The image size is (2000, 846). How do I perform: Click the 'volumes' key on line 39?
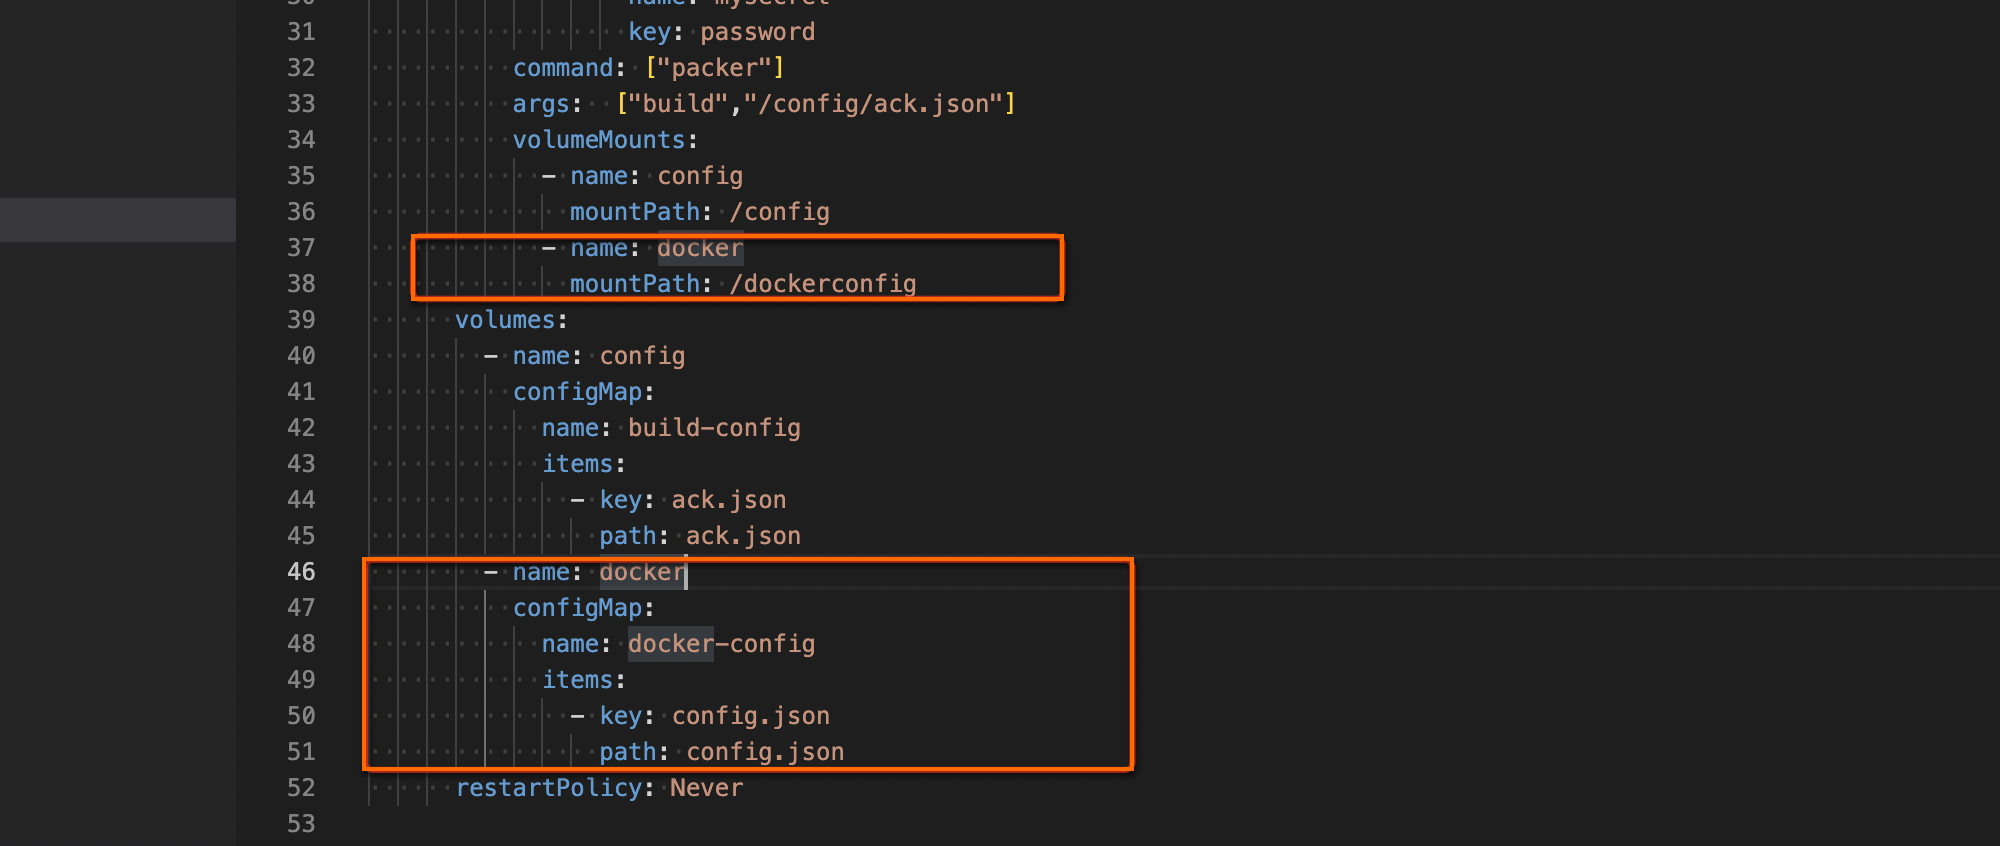click(x=505, y=320)
